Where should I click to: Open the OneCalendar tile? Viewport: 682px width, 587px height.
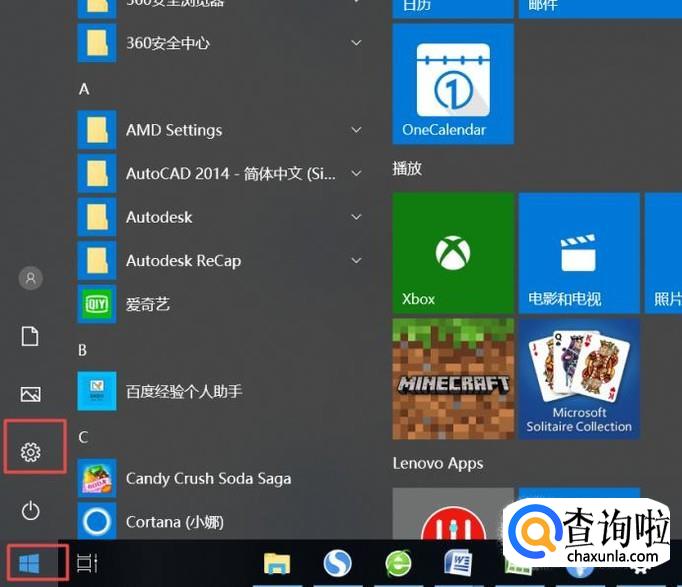pyautogui.click(x=453, y=84)
